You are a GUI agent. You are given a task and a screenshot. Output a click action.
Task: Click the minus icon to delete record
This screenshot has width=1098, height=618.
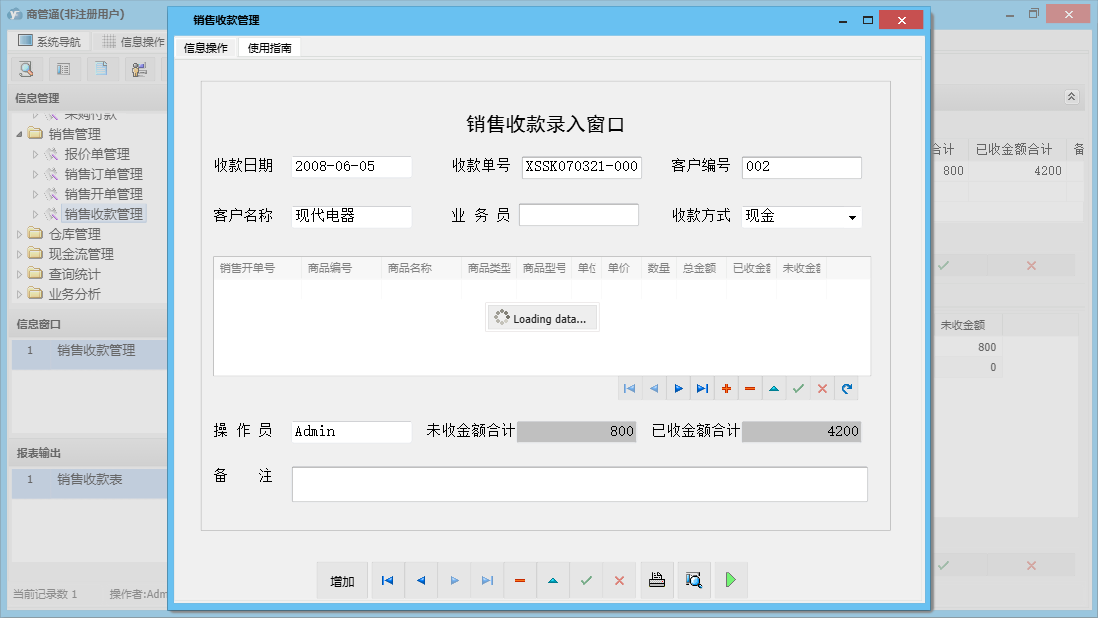coord(750,388)
